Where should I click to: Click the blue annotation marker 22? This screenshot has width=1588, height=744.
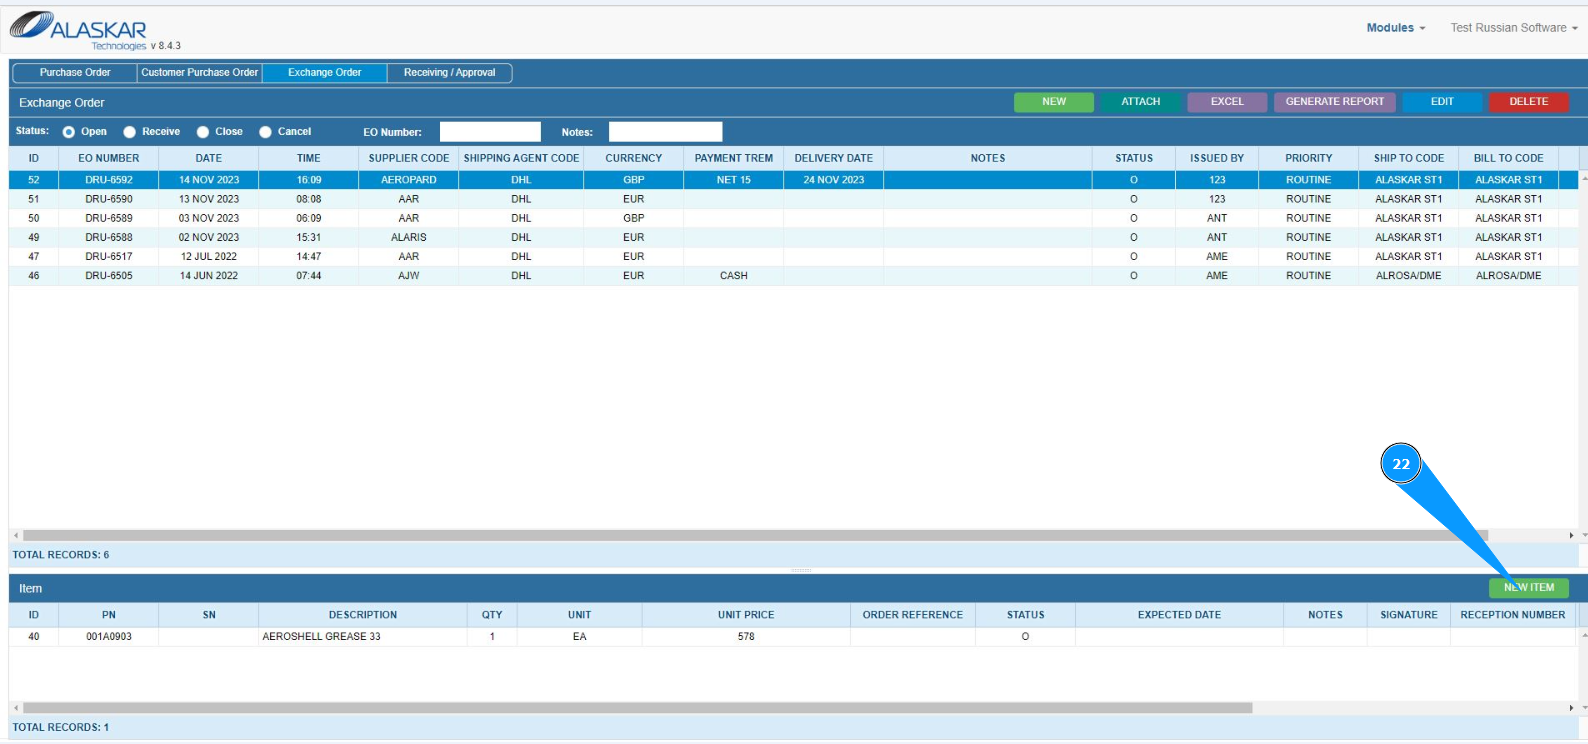tap(1401, 464)
